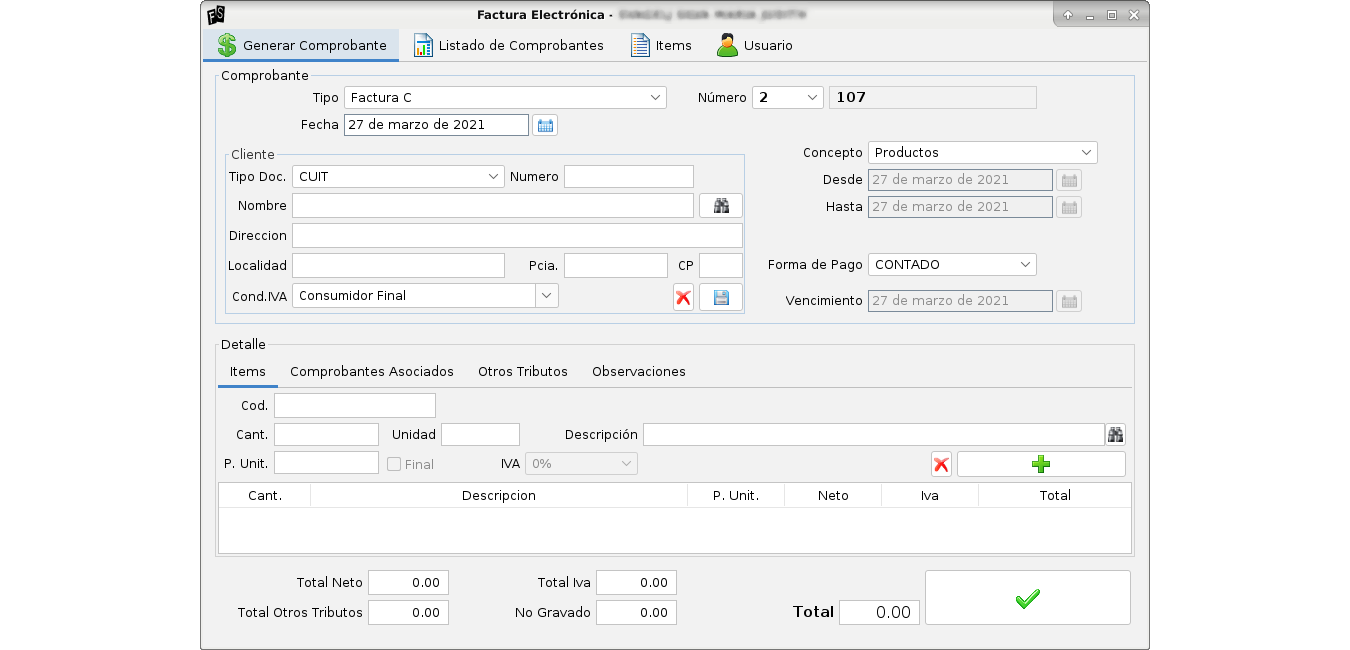Click the binoculars search icon beside Nombre
Screen dimensions: 1350x650
720,206
